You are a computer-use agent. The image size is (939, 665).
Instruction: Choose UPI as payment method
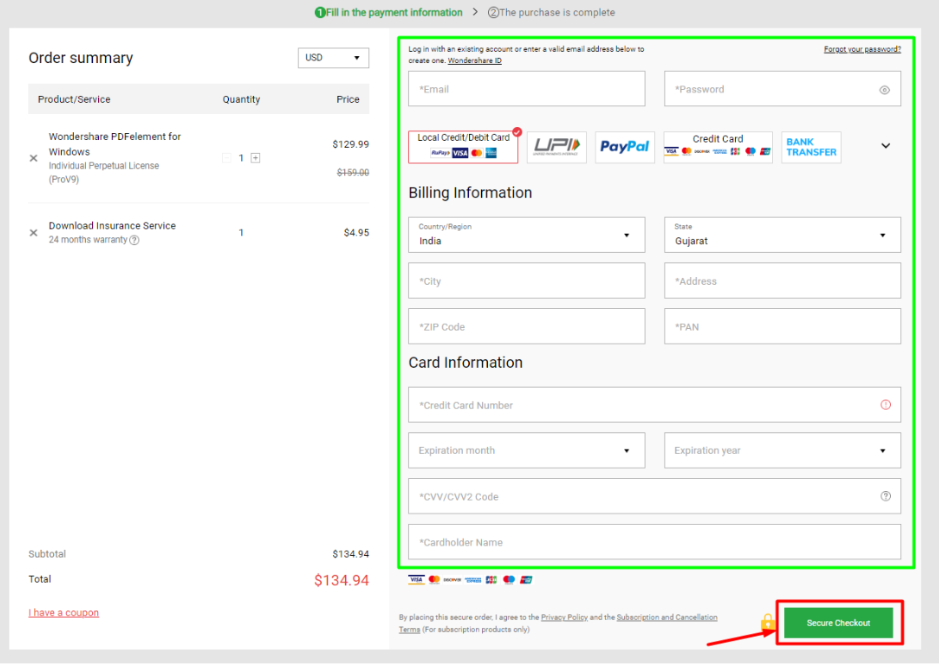click(557, 147)
